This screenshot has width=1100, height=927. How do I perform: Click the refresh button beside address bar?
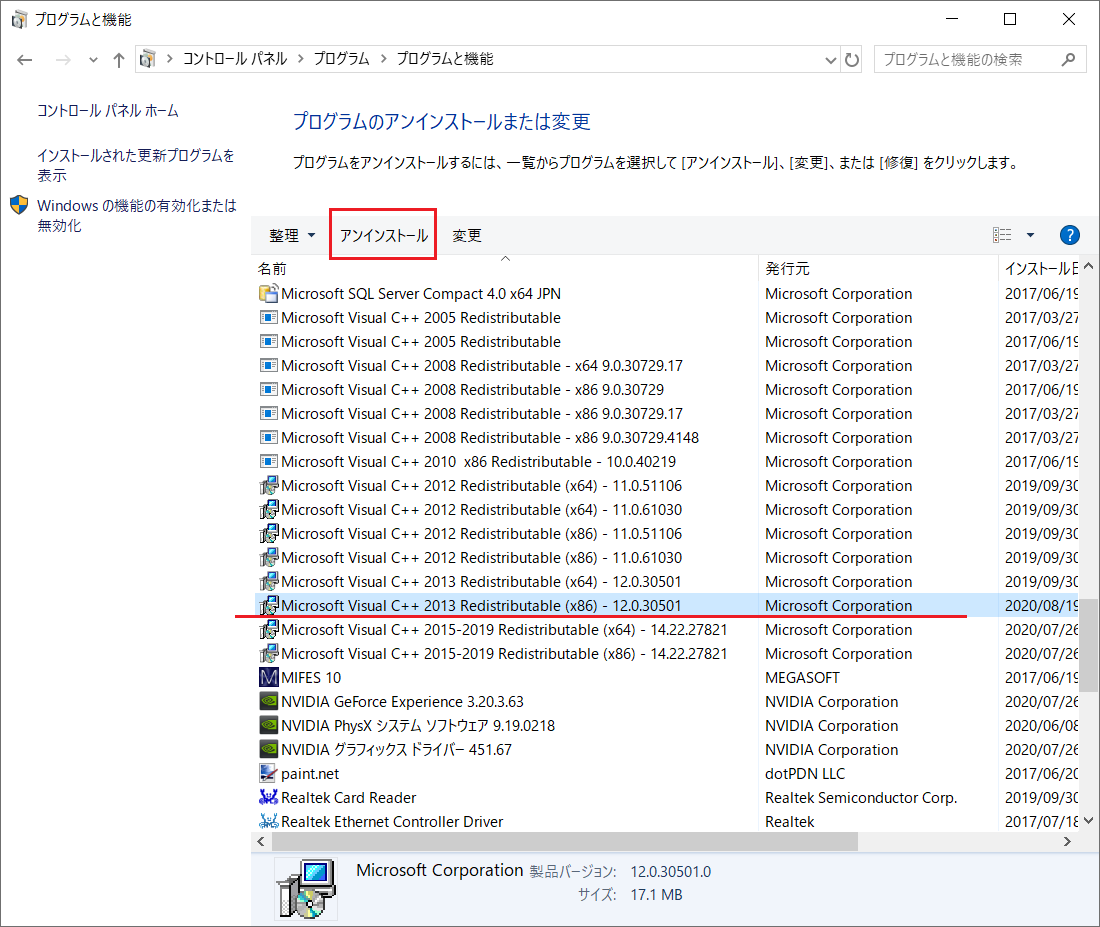[852, 60]
